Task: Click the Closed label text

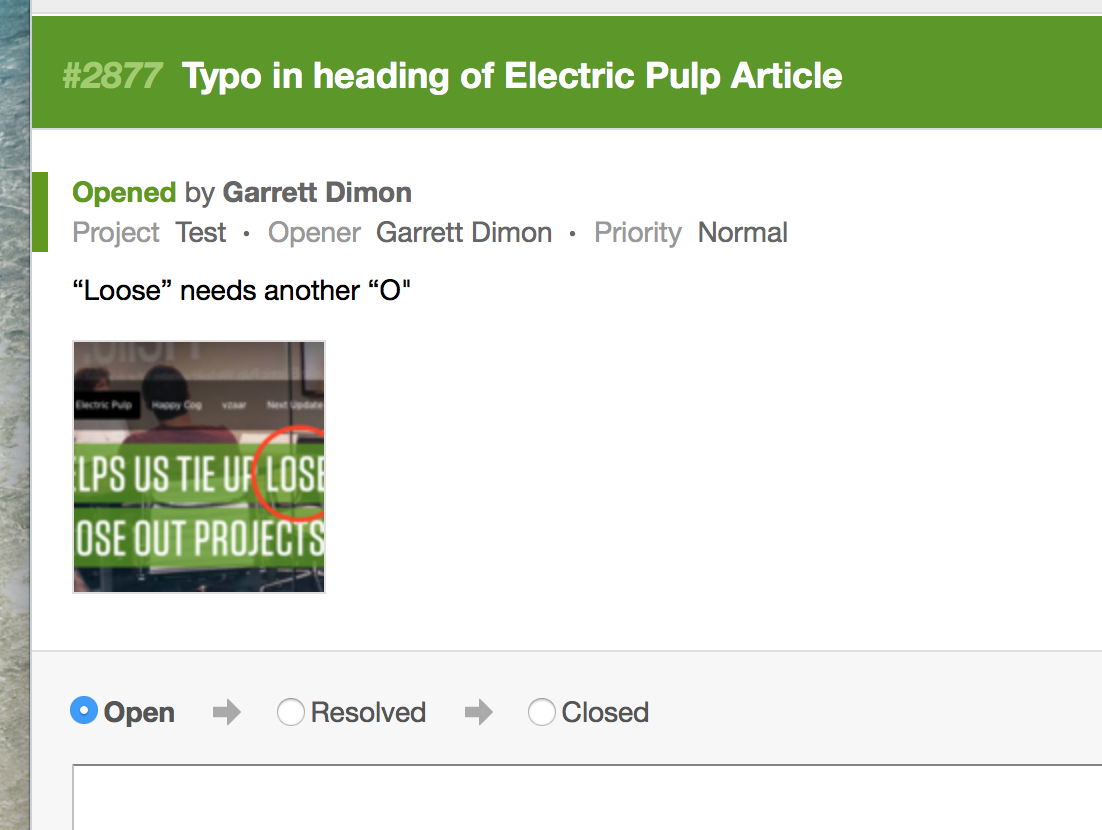Action: pyautogui.click(x=605, y=713)
